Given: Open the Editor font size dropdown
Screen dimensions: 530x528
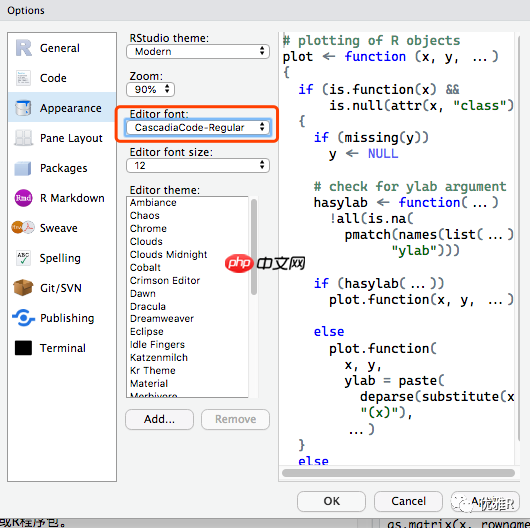Looking at the screenshot, I should point(198,165).
